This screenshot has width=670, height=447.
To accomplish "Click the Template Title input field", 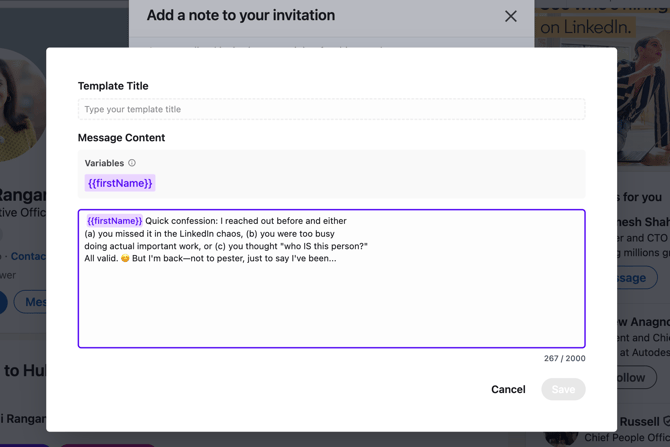I will pos(331,109).
